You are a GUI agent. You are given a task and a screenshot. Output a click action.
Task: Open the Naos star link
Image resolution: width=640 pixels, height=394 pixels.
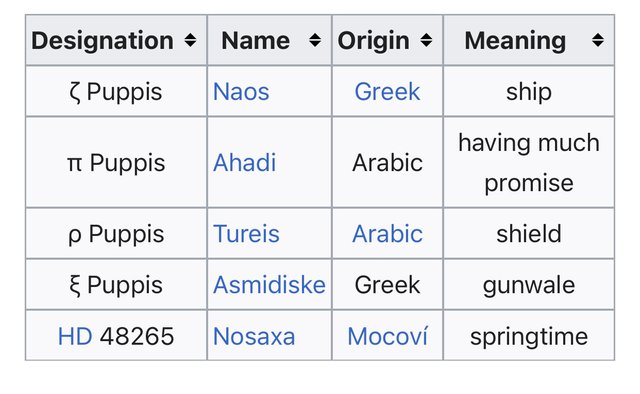pyautogui.click(x=241, y=91)
